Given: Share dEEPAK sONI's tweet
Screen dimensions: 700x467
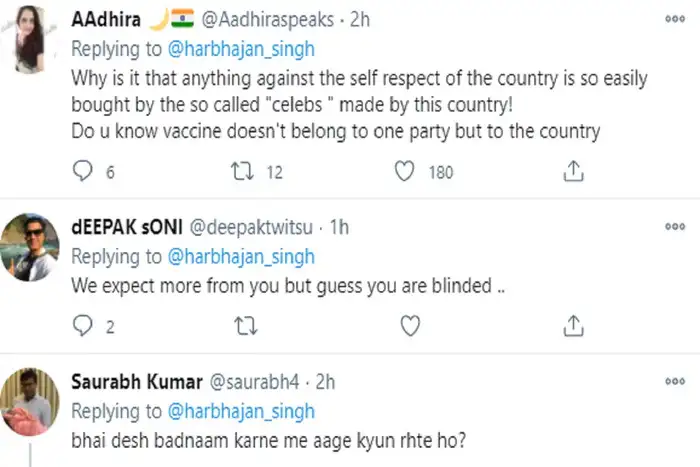Looking at the screenshot, I should [x=573, y=325].
